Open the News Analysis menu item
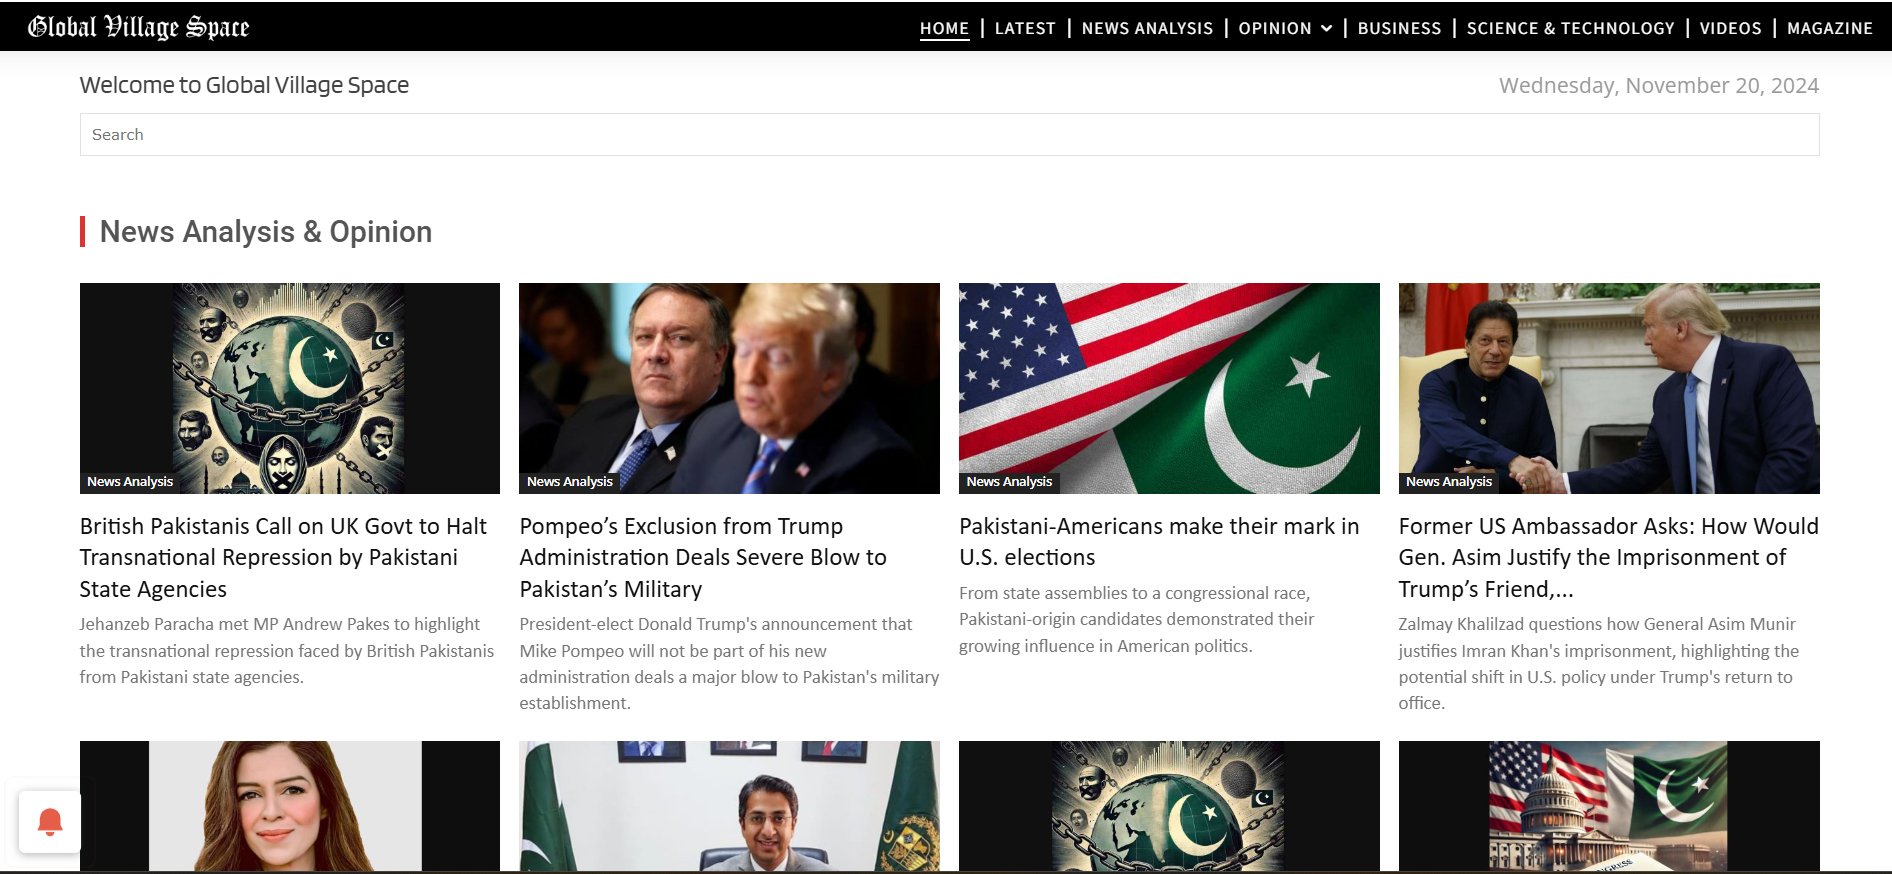 pos(1147,28)
